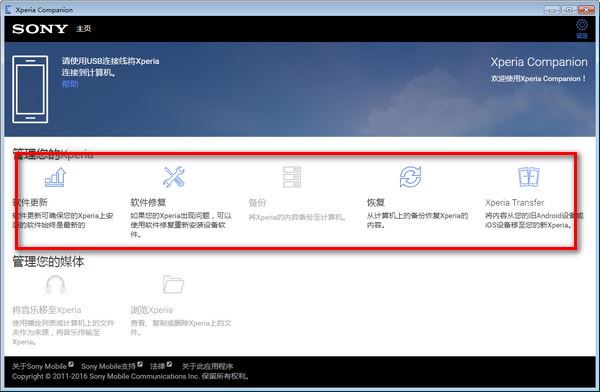The image size is (600, 392).
Task: Click the 将音乐移至Xperia title text
Action: [47, 310]
